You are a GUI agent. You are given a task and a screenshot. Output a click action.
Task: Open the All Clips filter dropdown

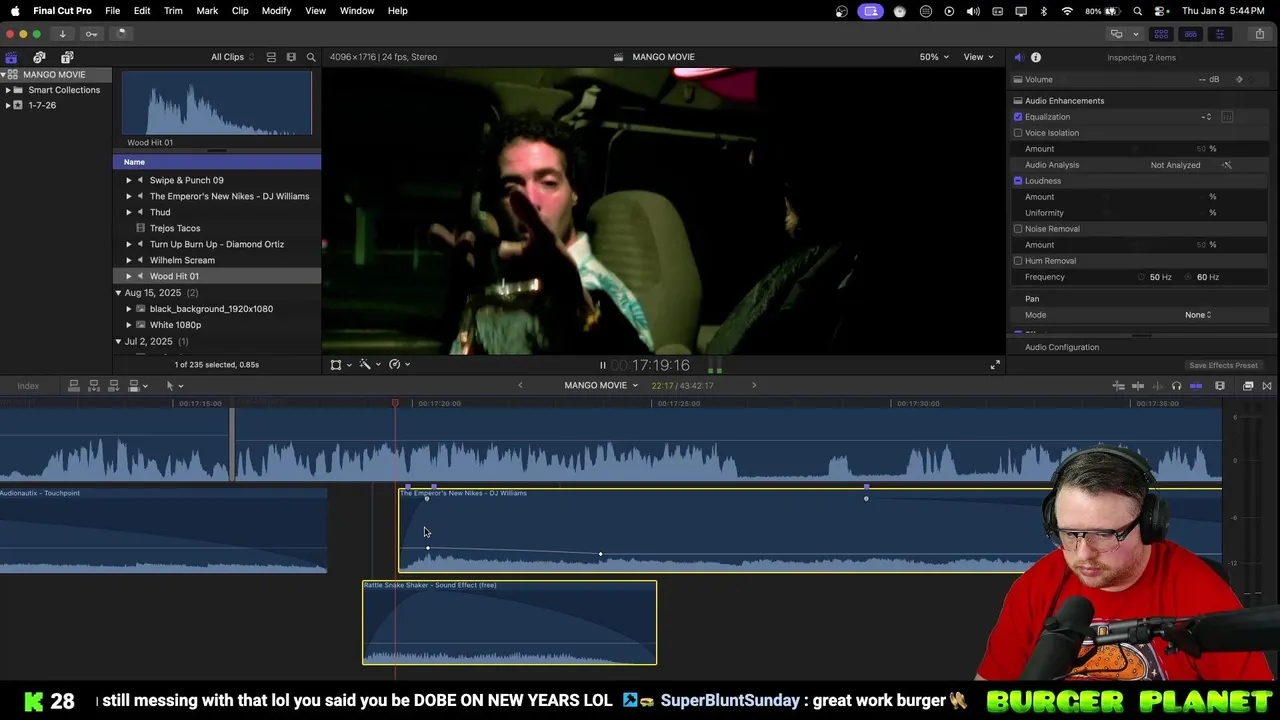pos(232,57)
